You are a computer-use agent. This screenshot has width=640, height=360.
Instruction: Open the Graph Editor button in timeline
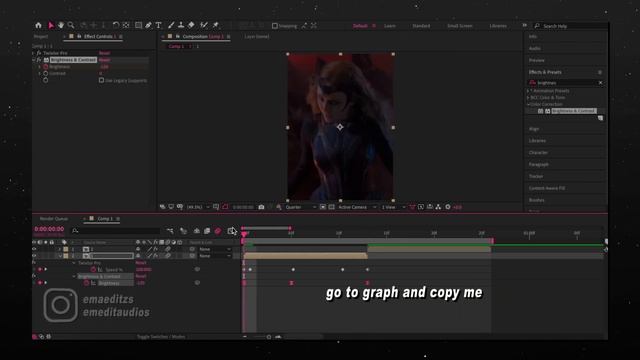pos(231,231)
